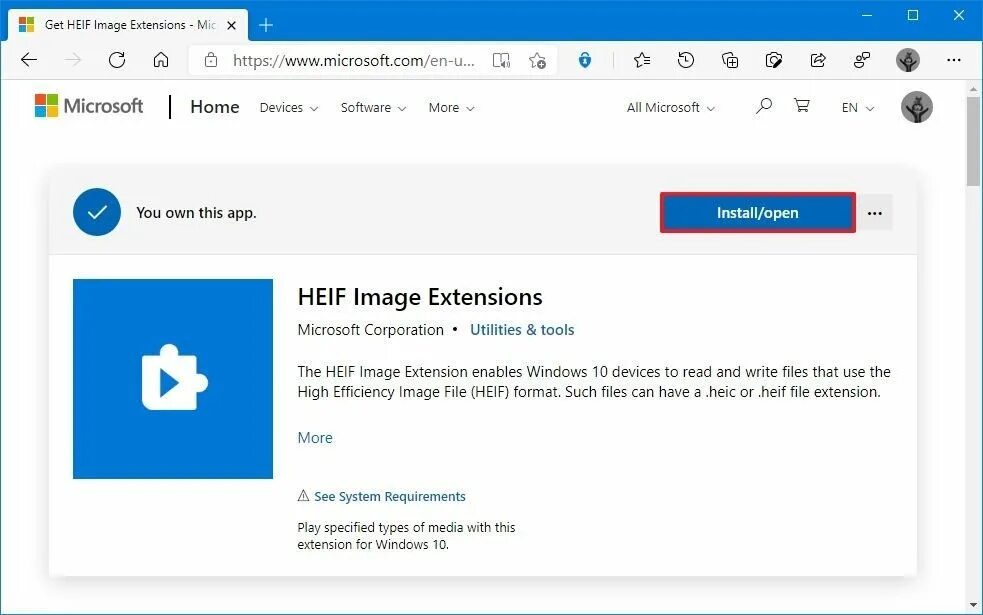Add this page to favorites

538,60
